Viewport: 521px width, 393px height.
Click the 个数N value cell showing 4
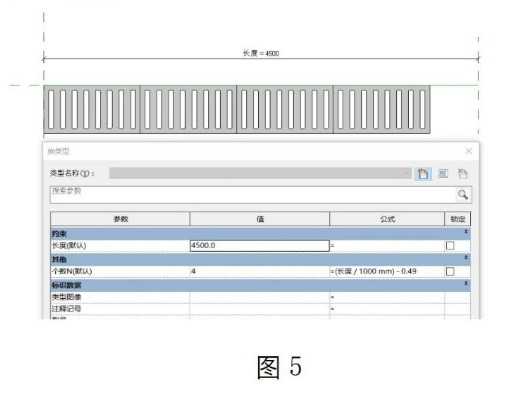click(x=259, y=271)
